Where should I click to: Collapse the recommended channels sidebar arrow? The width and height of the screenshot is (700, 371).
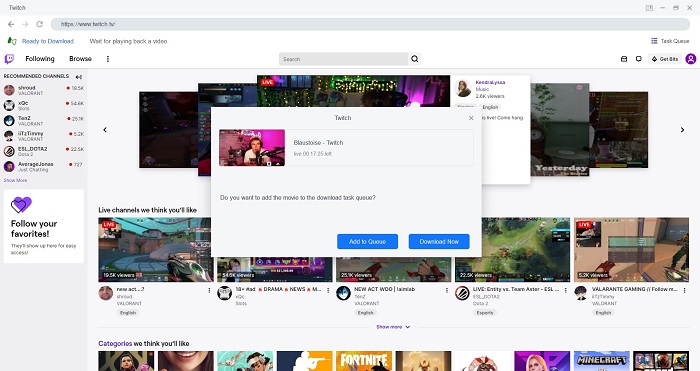(x=79, y=77)
